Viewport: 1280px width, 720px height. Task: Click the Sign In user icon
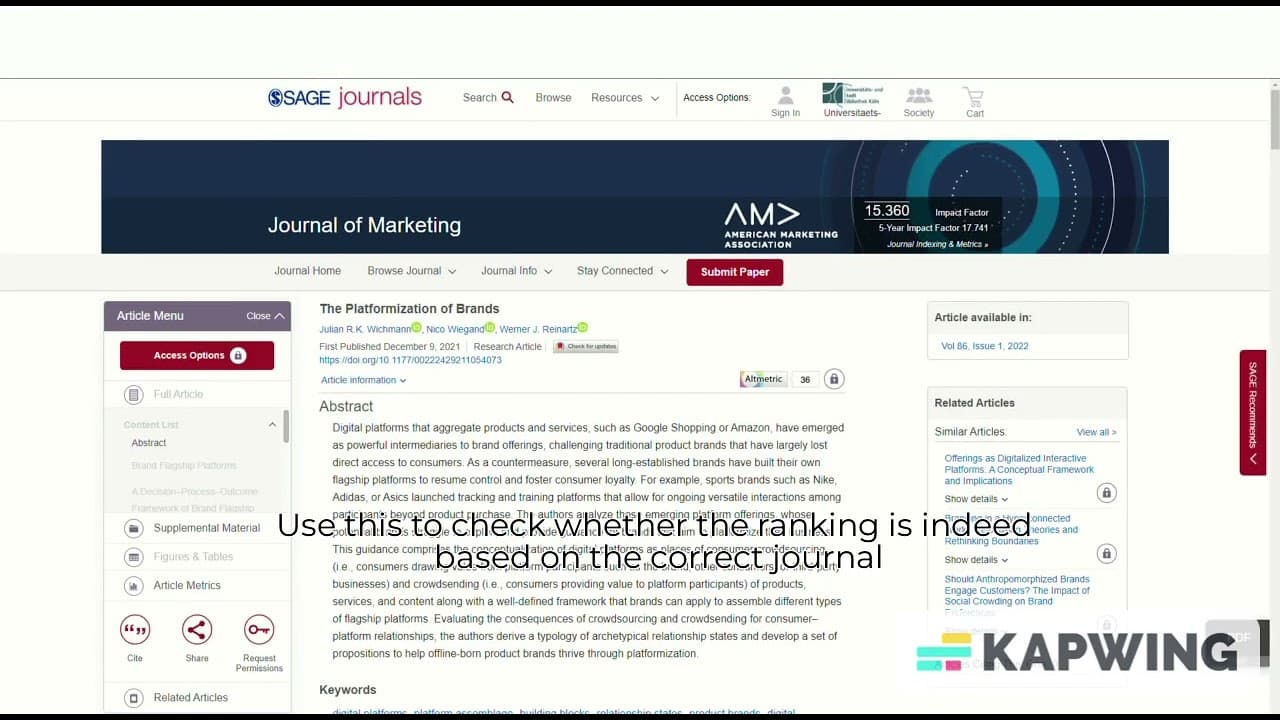(x=785, y=95)
